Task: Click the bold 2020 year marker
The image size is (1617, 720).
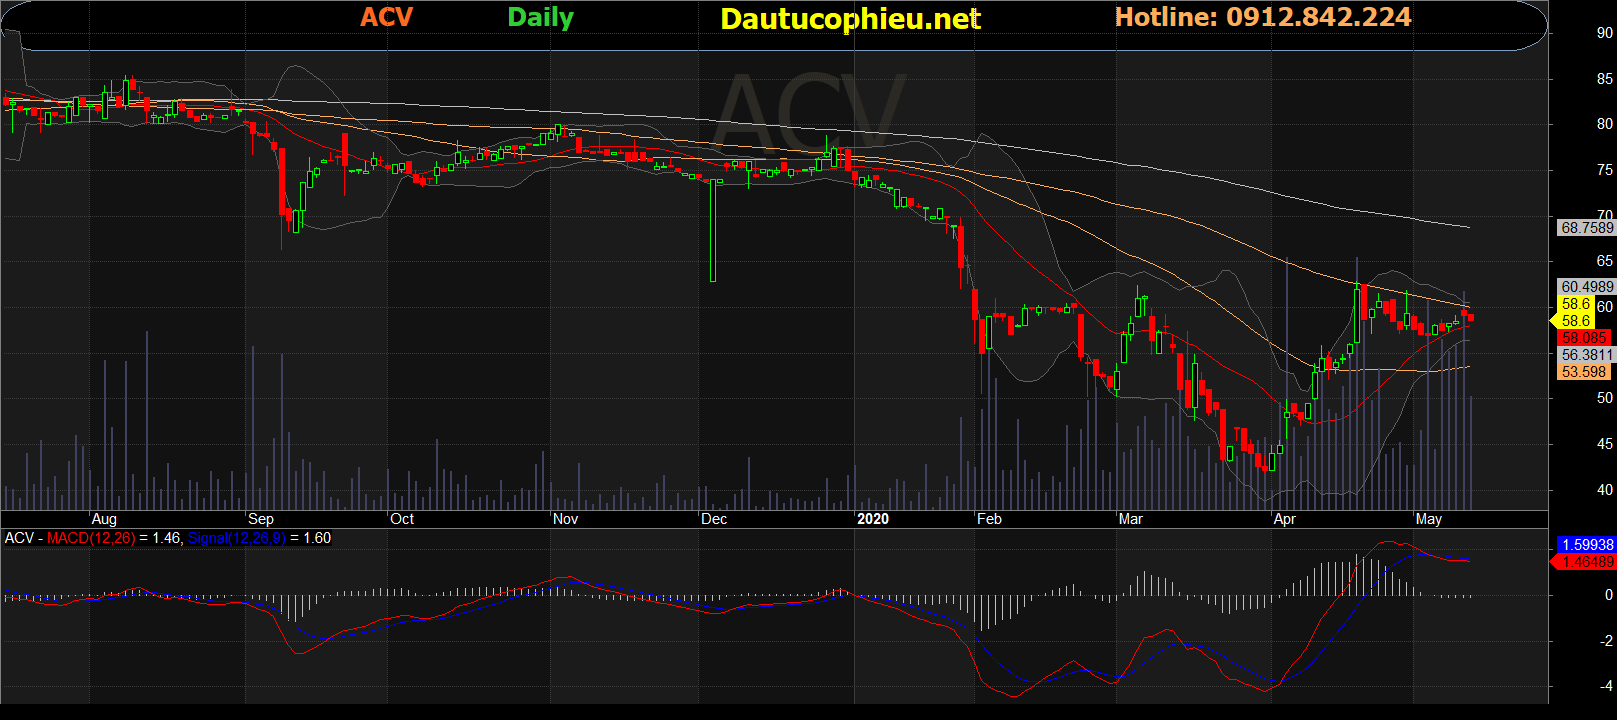Action: [x=872, y=519]
